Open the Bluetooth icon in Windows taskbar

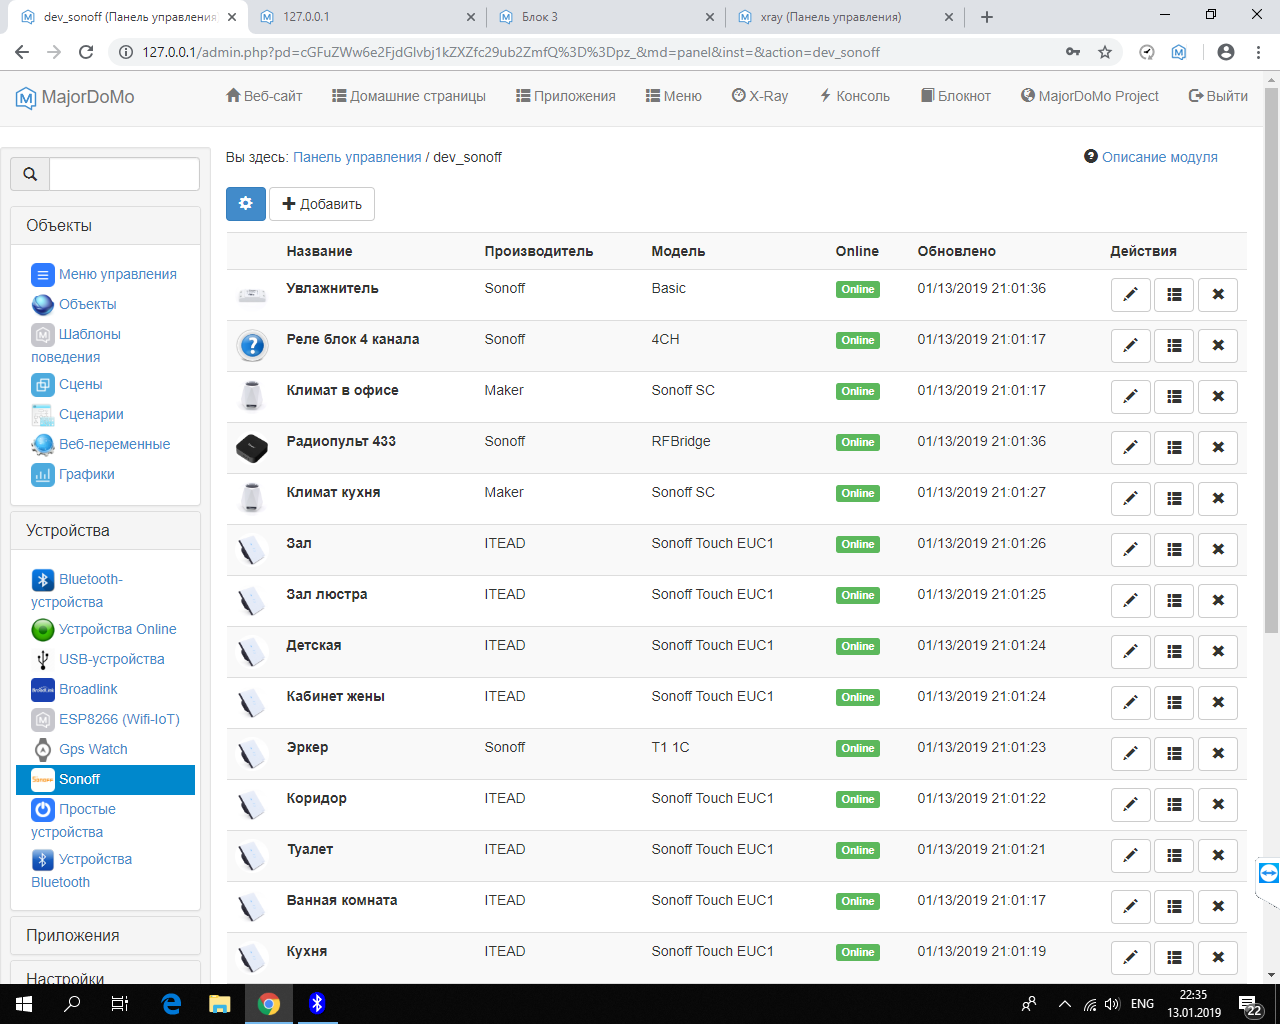(x=317, y=1003)
